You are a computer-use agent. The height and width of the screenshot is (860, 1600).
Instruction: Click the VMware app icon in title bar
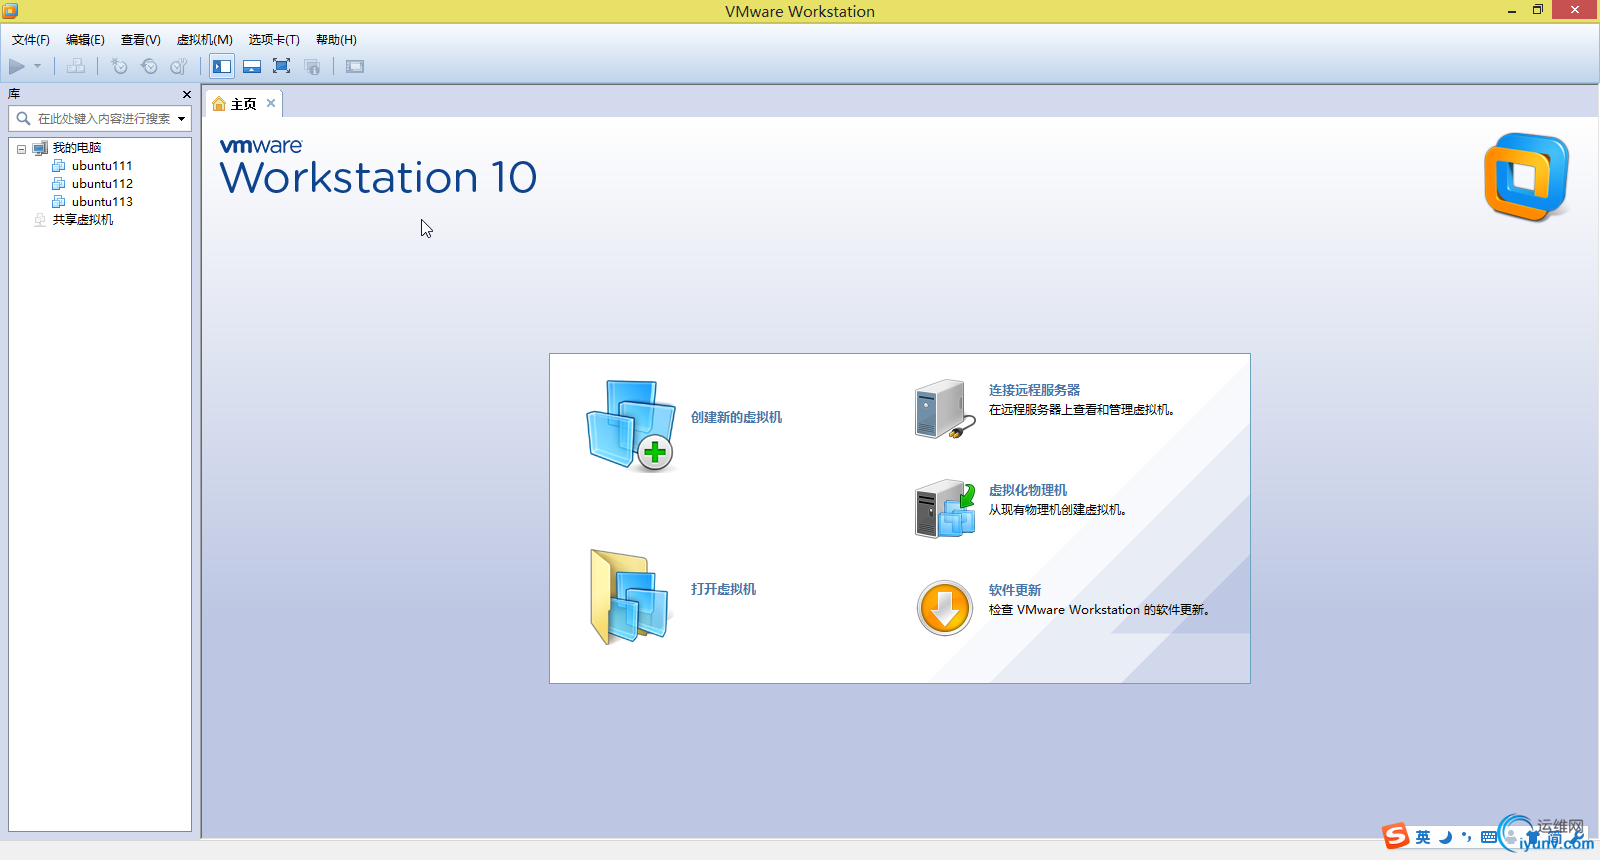pos(10,11)
